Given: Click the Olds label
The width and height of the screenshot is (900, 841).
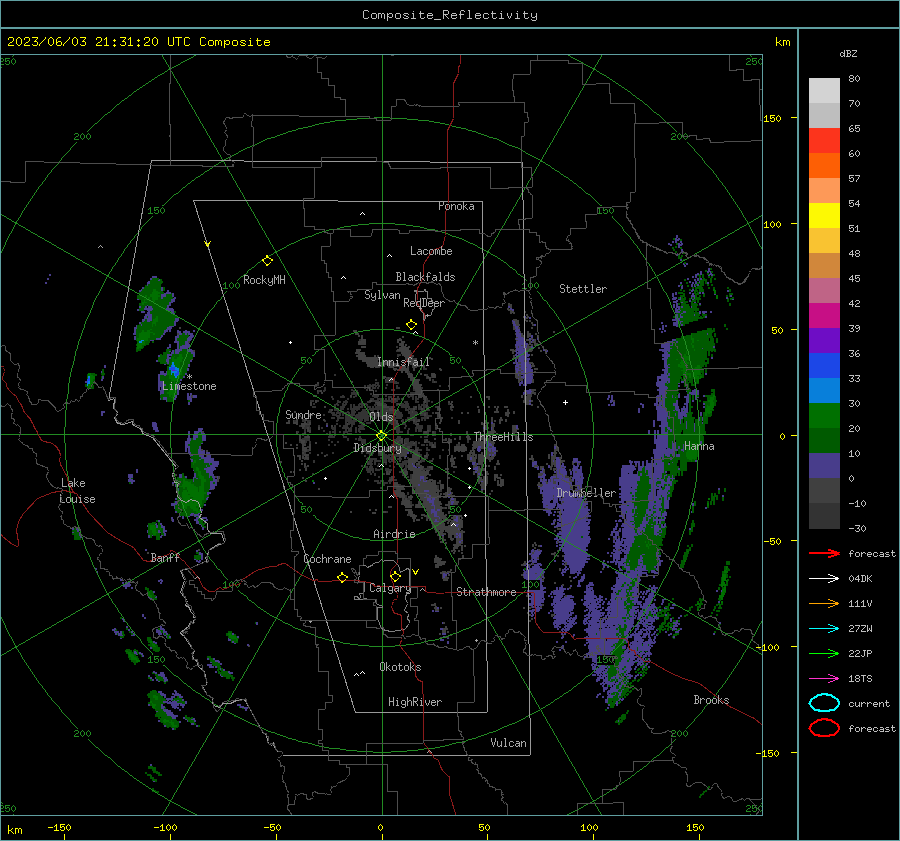Looking at the screenshot, I should click(x=381, y=417).
